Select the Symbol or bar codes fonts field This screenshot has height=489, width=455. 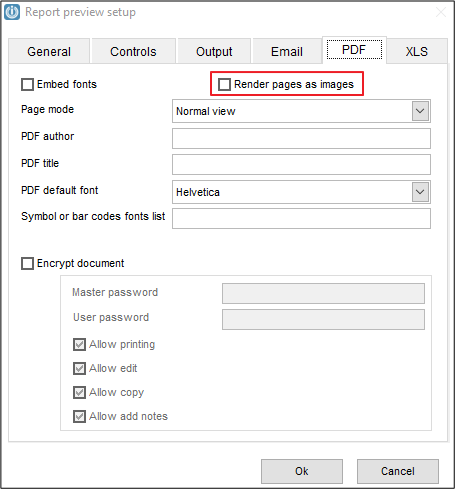[301, 218]
